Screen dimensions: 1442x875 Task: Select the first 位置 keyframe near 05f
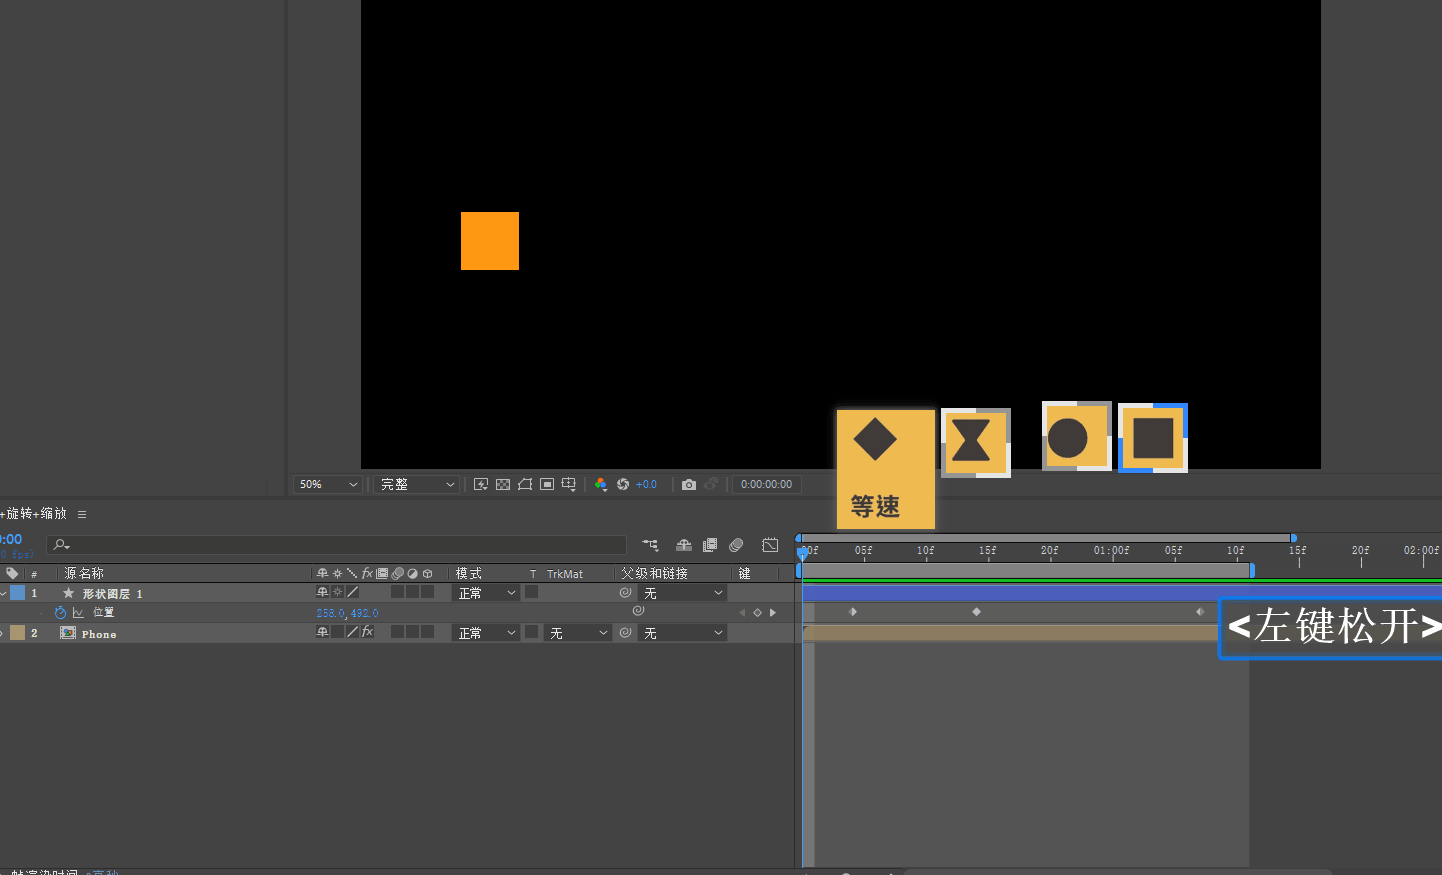tap(852, 611)
